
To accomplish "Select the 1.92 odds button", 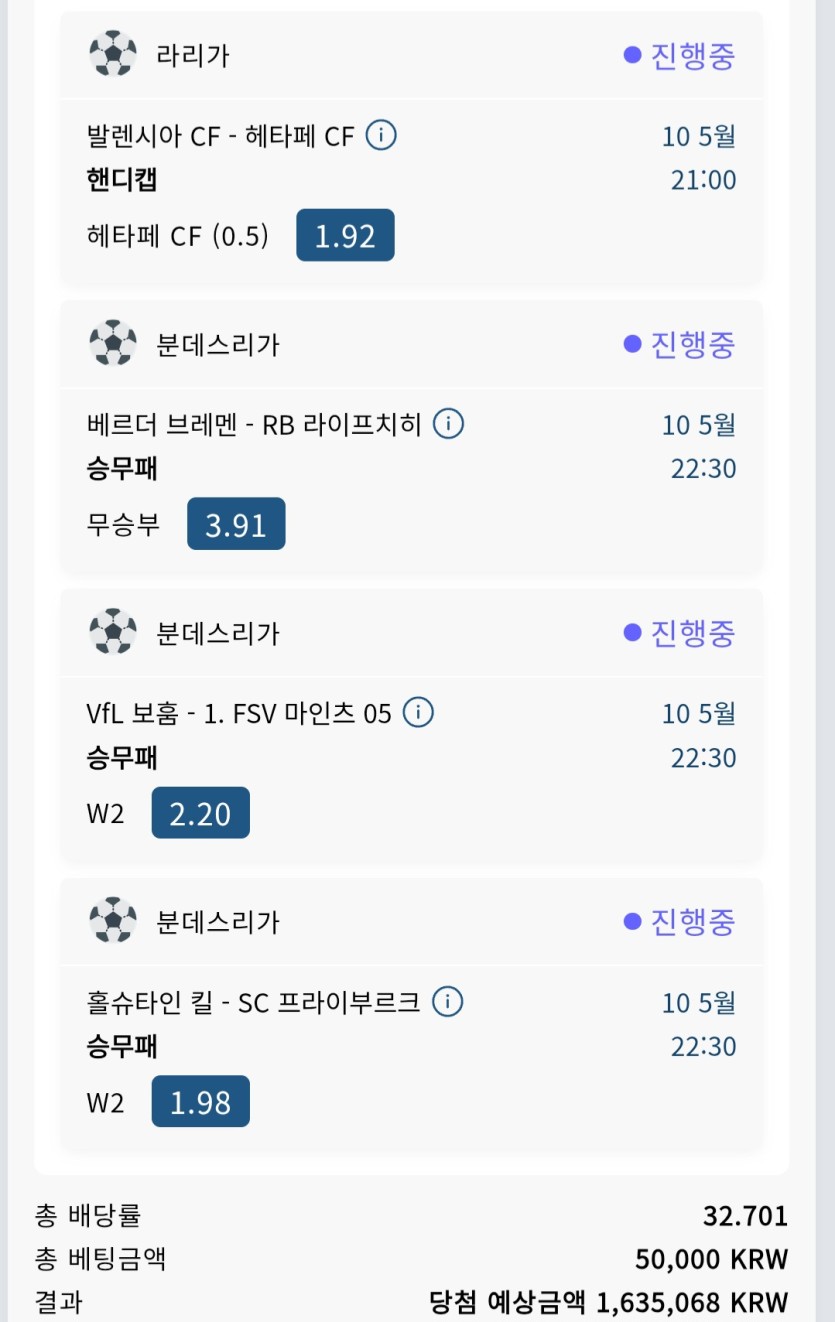I will (345, 235).
